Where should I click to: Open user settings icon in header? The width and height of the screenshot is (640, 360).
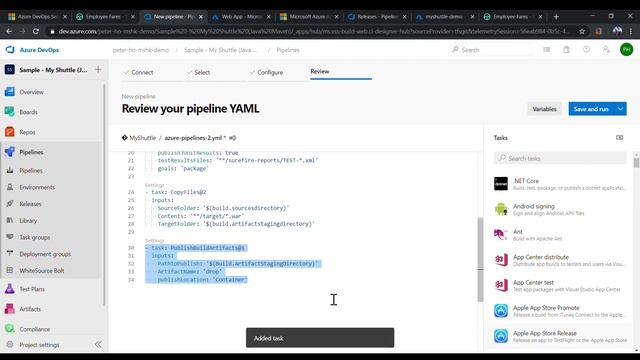(606, 50)
